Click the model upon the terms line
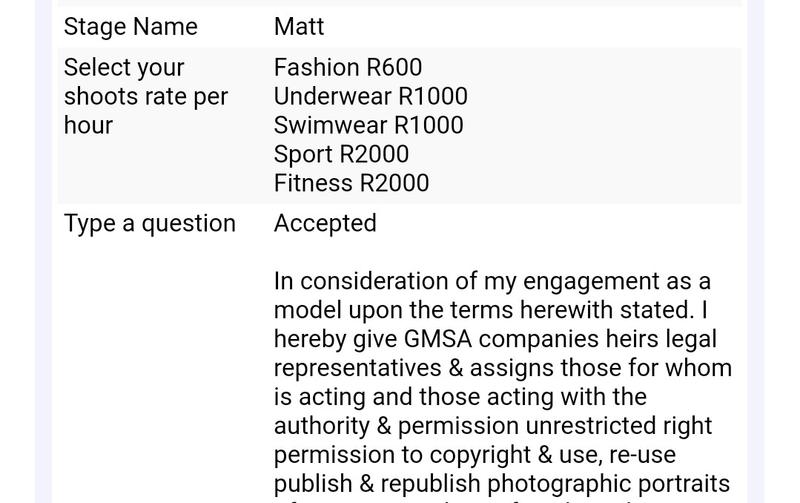This screenshot has height=503, width=800. click(x=491, y=310)
